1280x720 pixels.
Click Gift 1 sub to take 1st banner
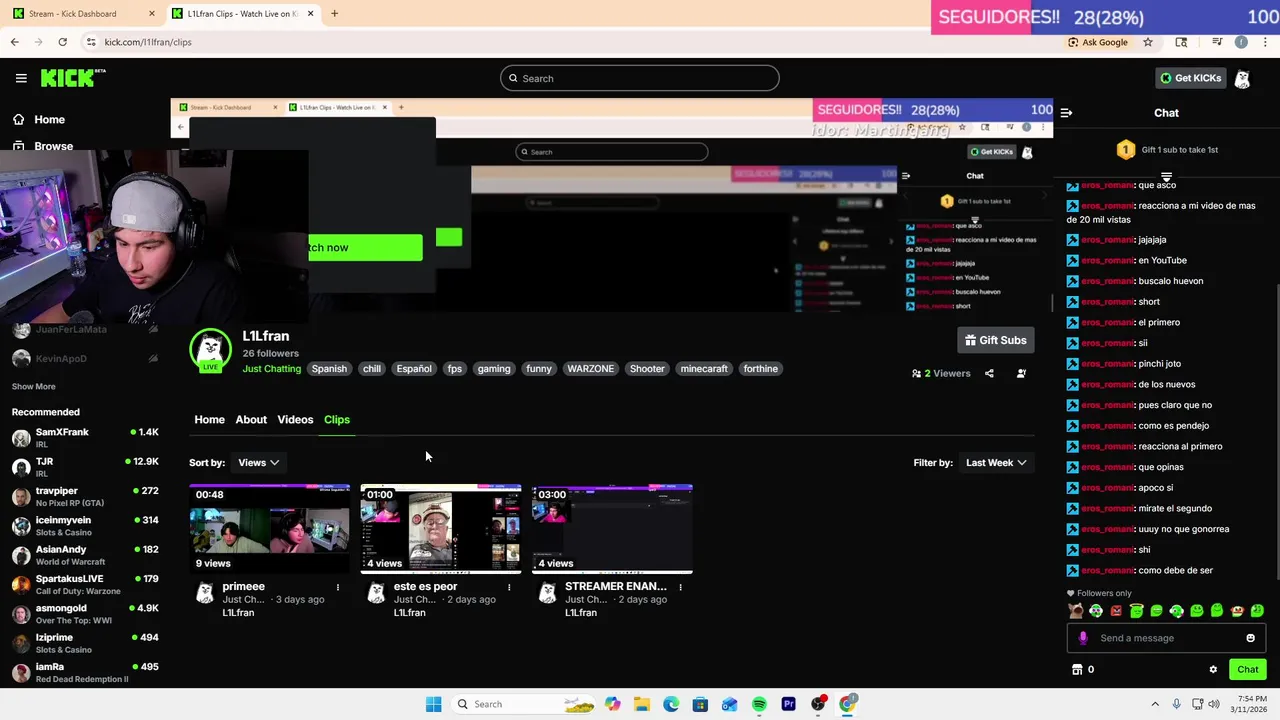[1166, 150]
